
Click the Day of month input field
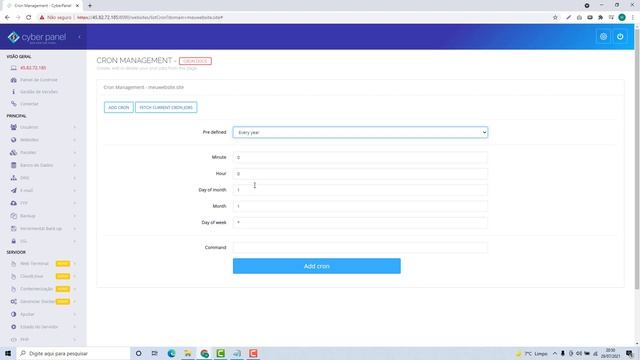360,190
